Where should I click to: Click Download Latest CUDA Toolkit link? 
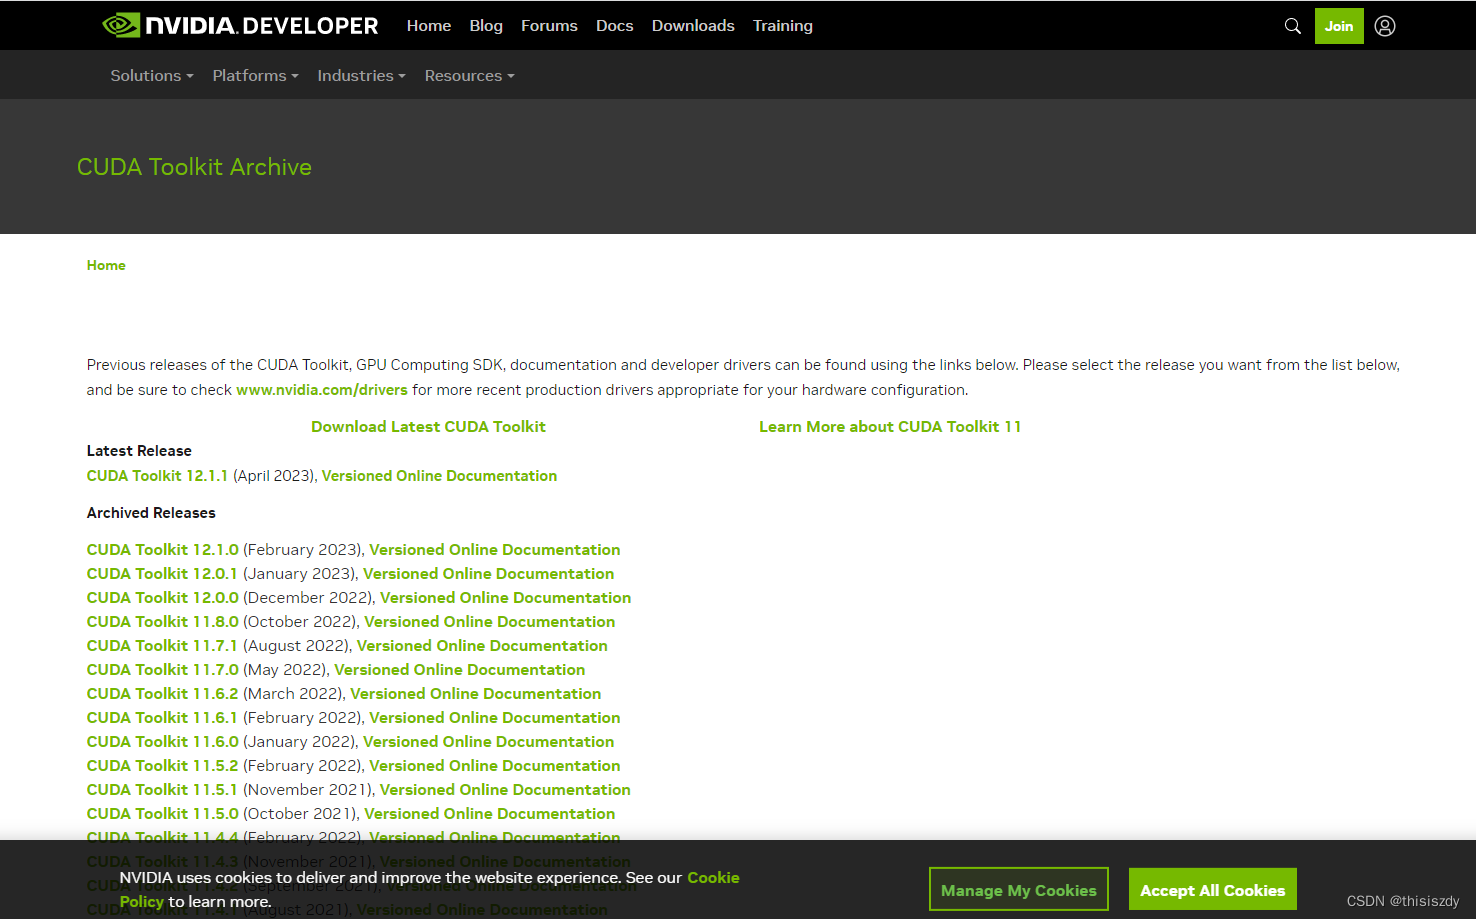coord(428,427)
